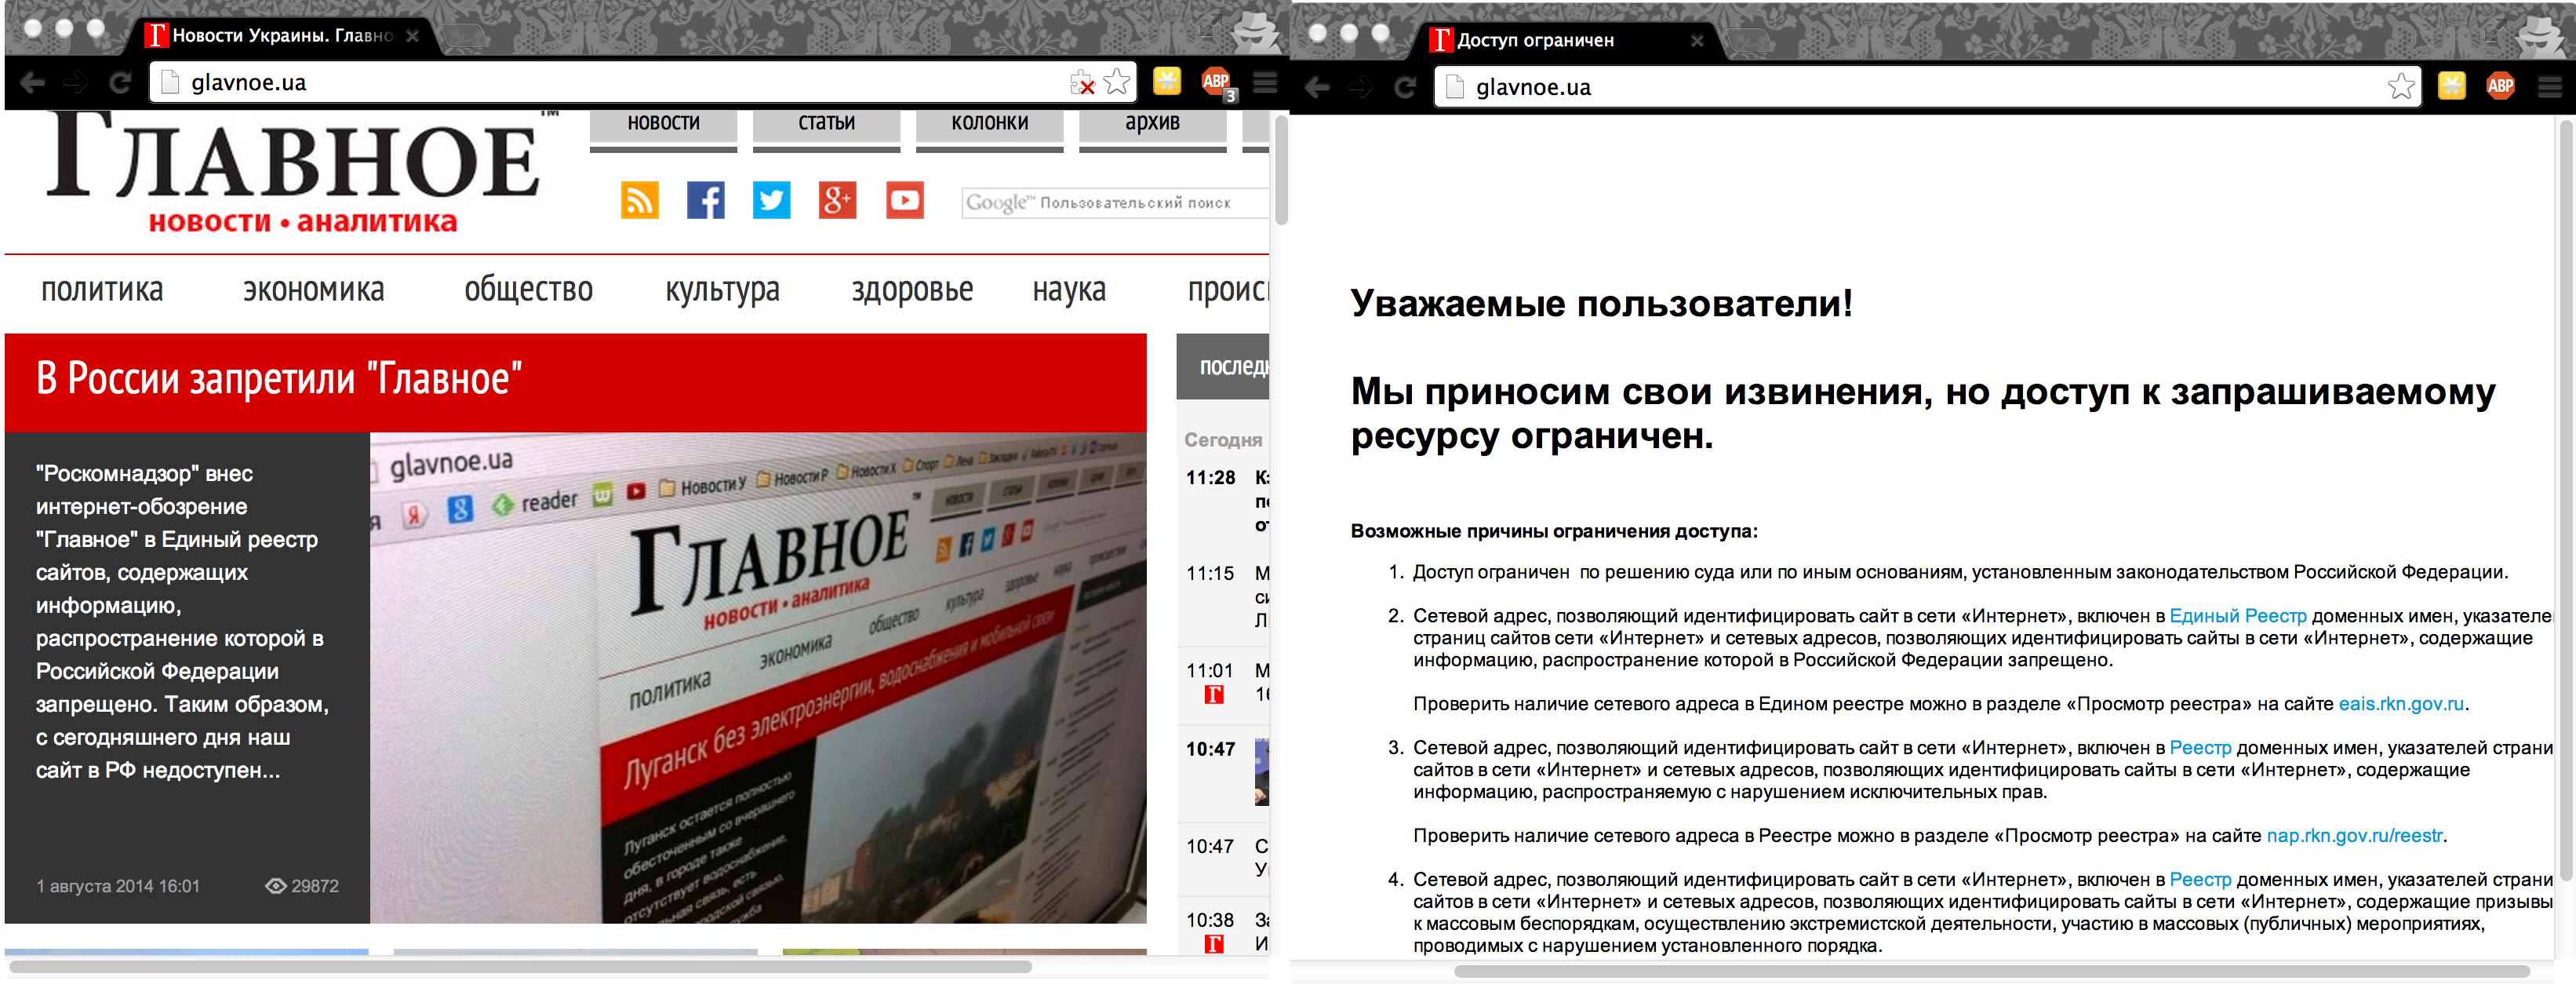Go to 'наука' section
Image resolution: width=2576 pixels, height=988 pixels.
[1069, 290]
